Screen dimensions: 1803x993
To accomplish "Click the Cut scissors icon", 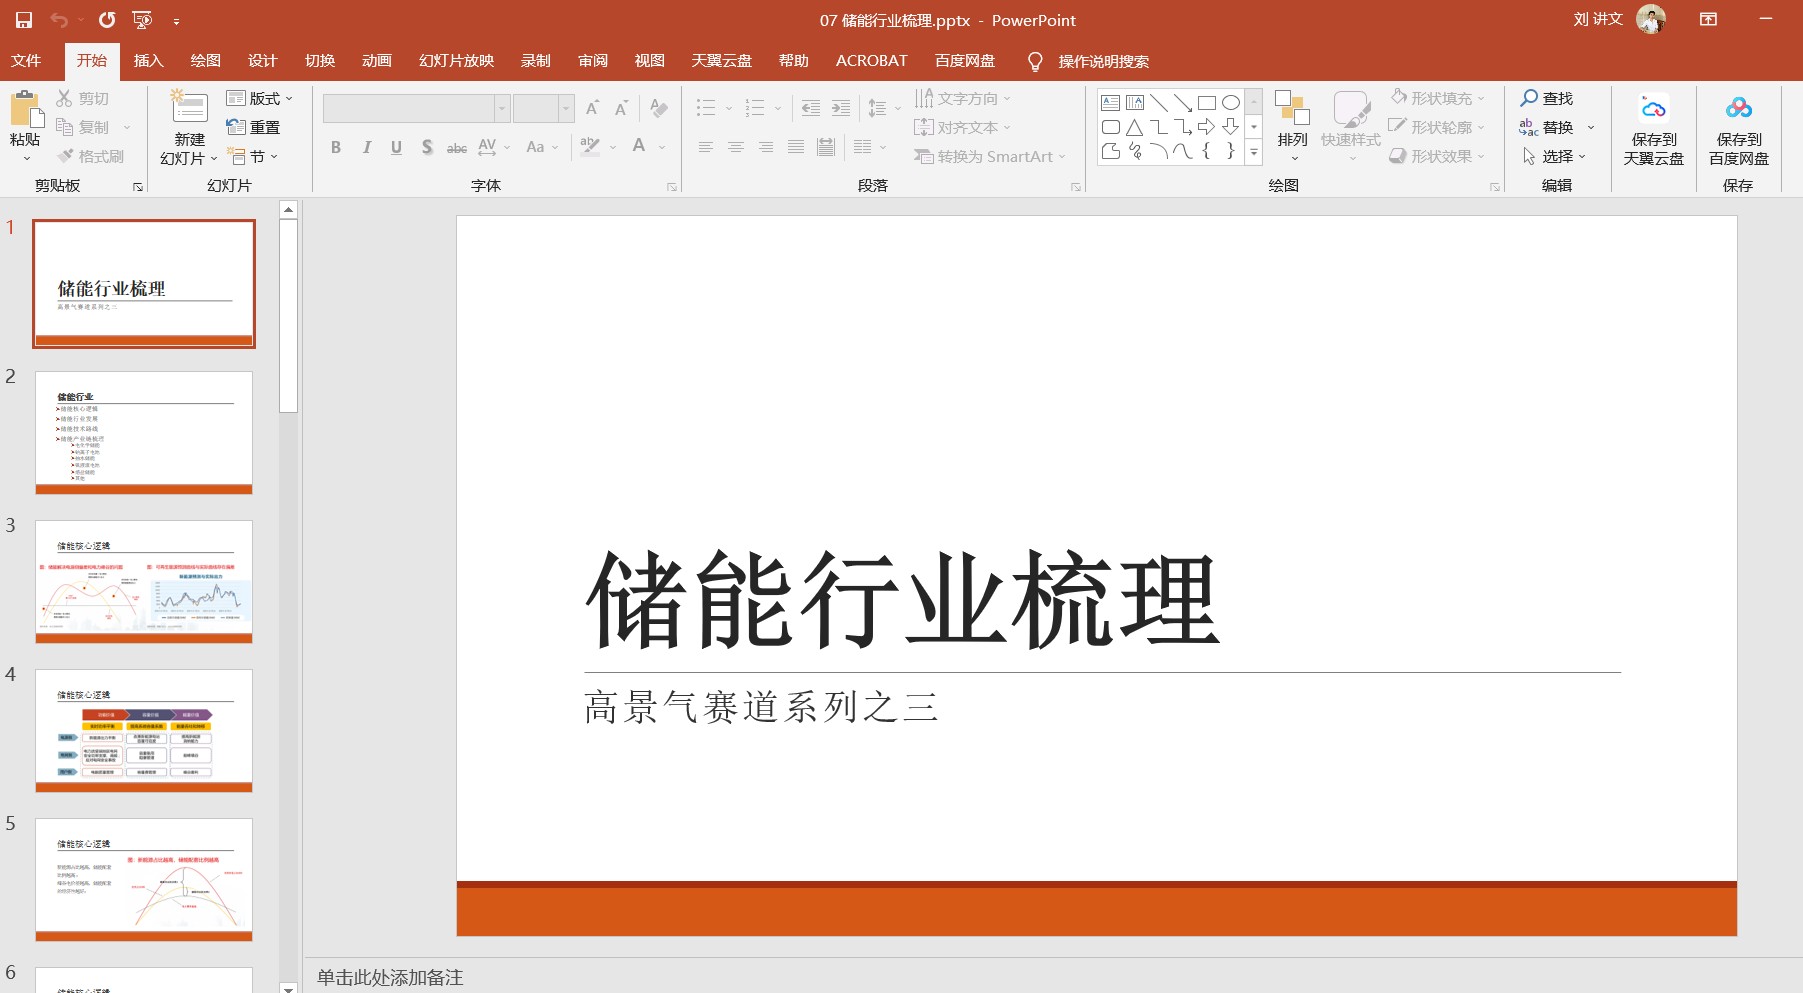I will [65, 98].
